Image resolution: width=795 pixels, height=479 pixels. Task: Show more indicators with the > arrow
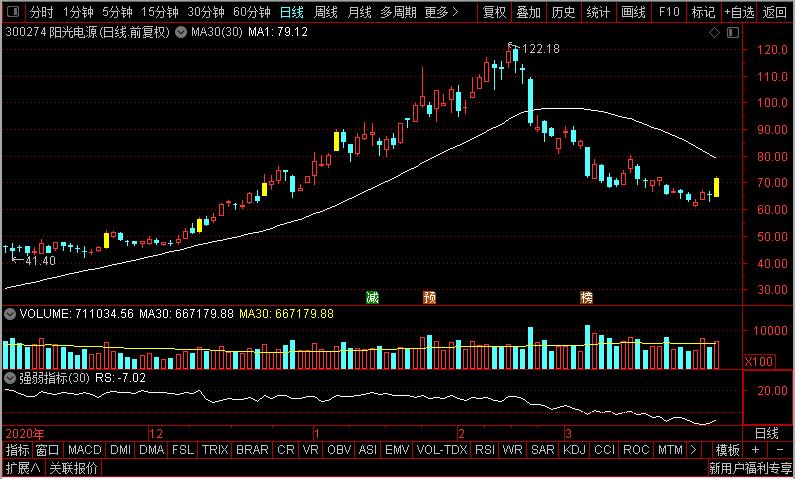694,450
